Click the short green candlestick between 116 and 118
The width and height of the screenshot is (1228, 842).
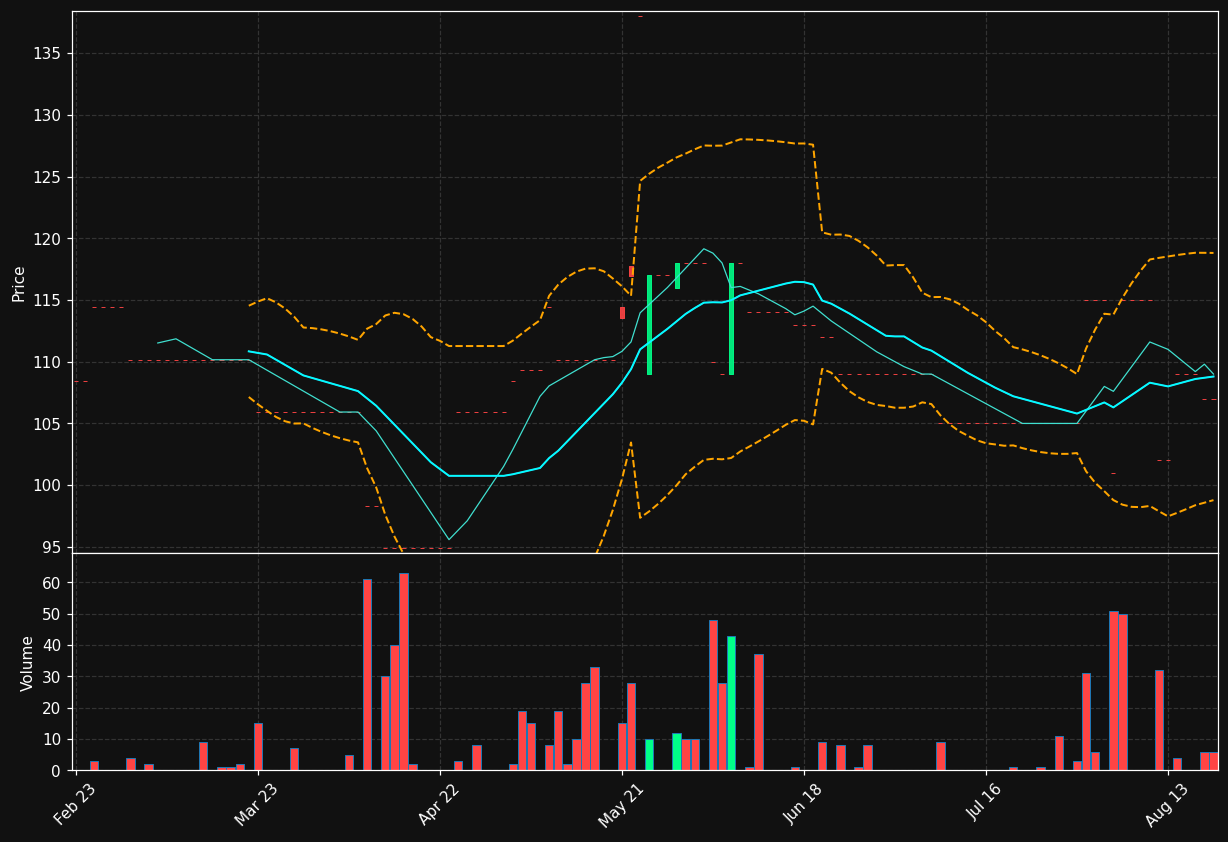click(x=677, y=276)
